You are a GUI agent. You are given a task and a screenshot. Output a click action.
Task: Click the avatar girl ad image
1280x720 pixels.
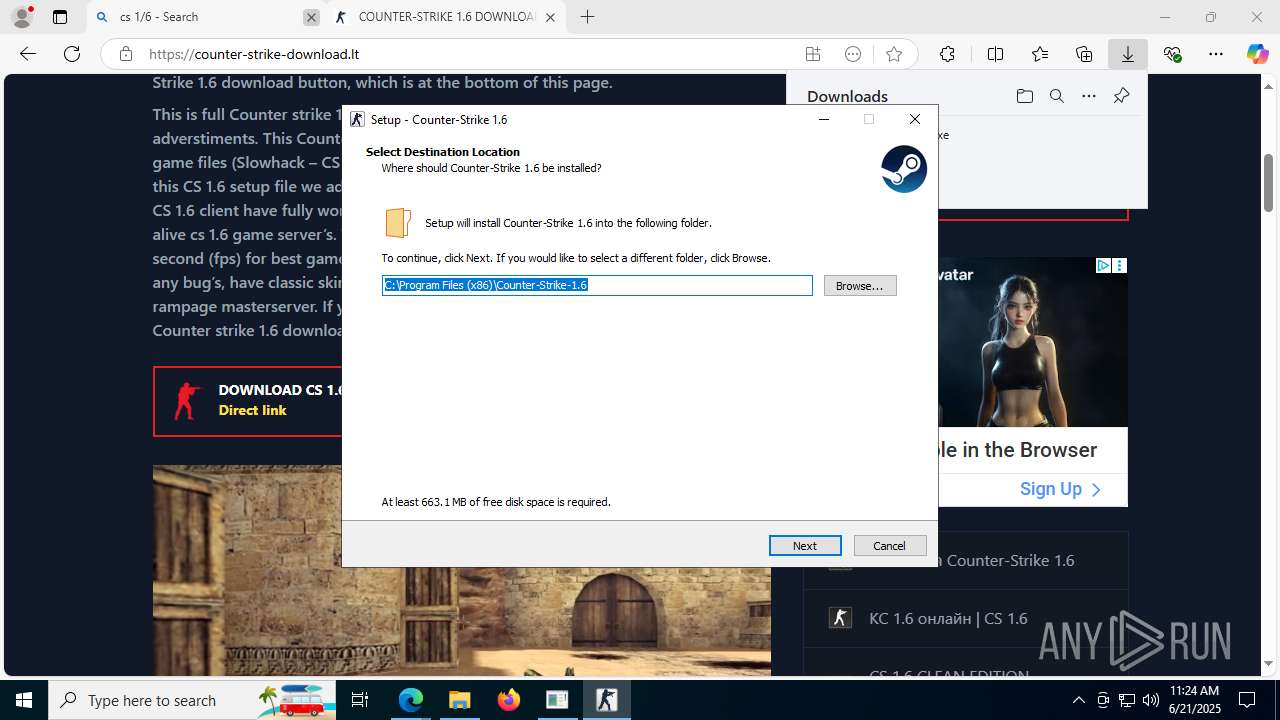[x=1033, y=342]
